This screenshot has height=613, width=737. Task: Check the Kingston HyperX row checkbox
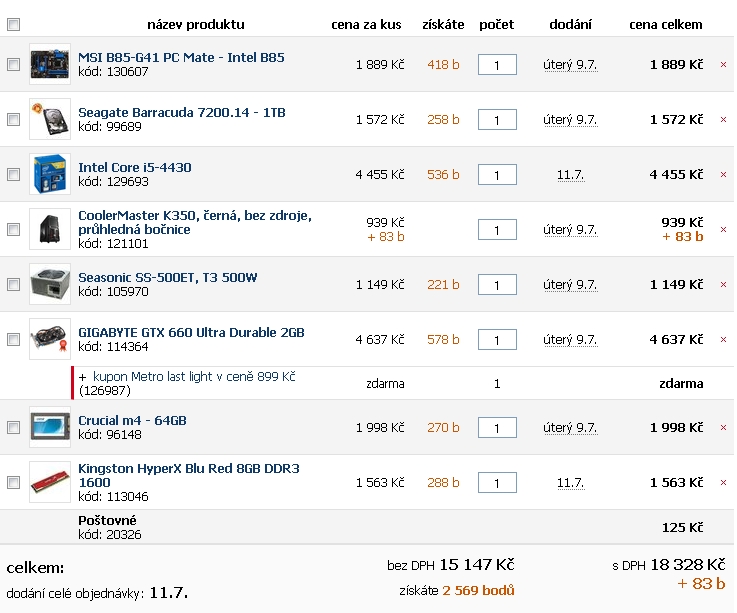[14, 482]
